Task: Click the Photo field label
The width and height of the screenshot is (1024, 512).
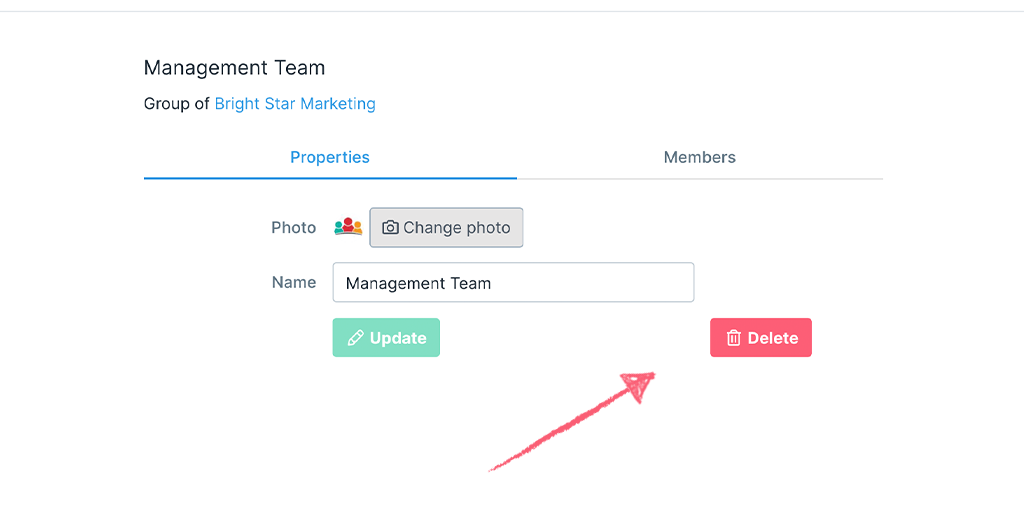Action: [x=293, y=227]
